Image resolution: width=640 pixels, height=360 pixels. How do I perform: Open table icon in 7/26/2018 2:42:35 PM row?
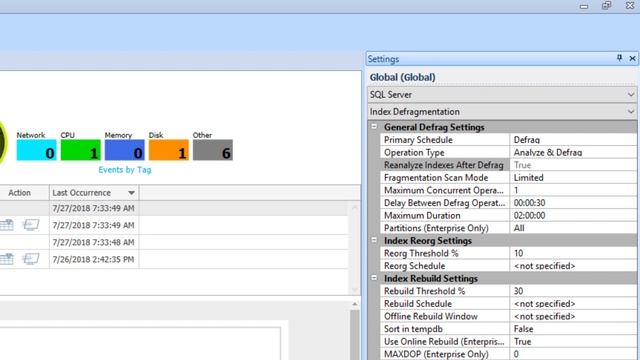tap(7, 259)
